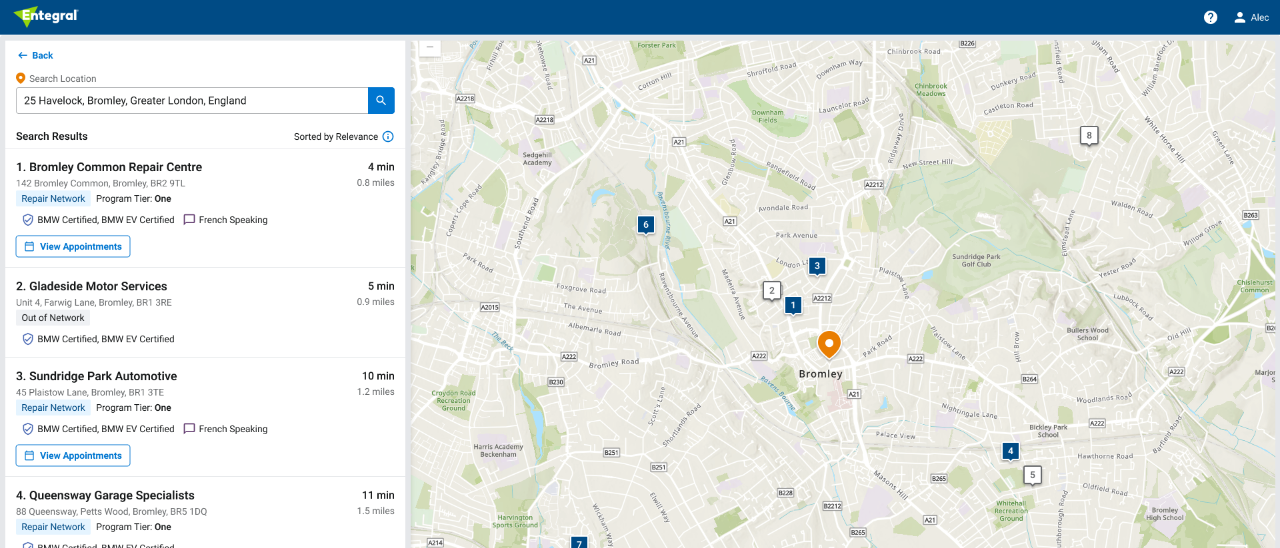Viewport: 1280px width, 548px height.
Task: Click the 0.9 miles distance text
Action: click(376, 302)
